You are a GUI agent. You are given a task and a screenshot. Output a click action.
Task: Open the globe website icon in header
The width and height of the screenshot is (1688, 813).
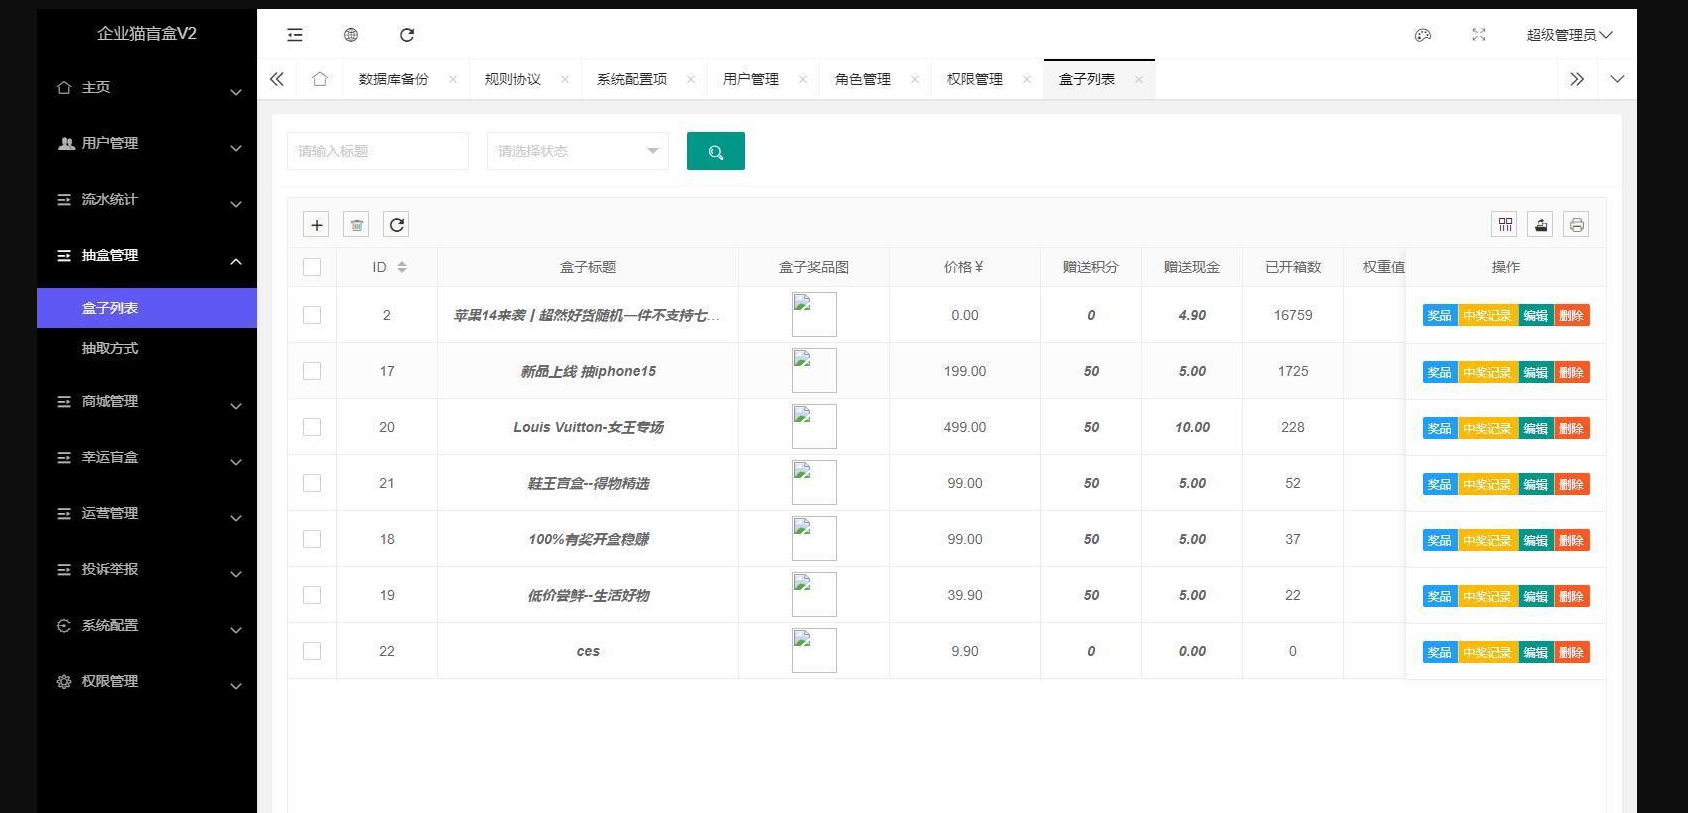tap(351, 35)
